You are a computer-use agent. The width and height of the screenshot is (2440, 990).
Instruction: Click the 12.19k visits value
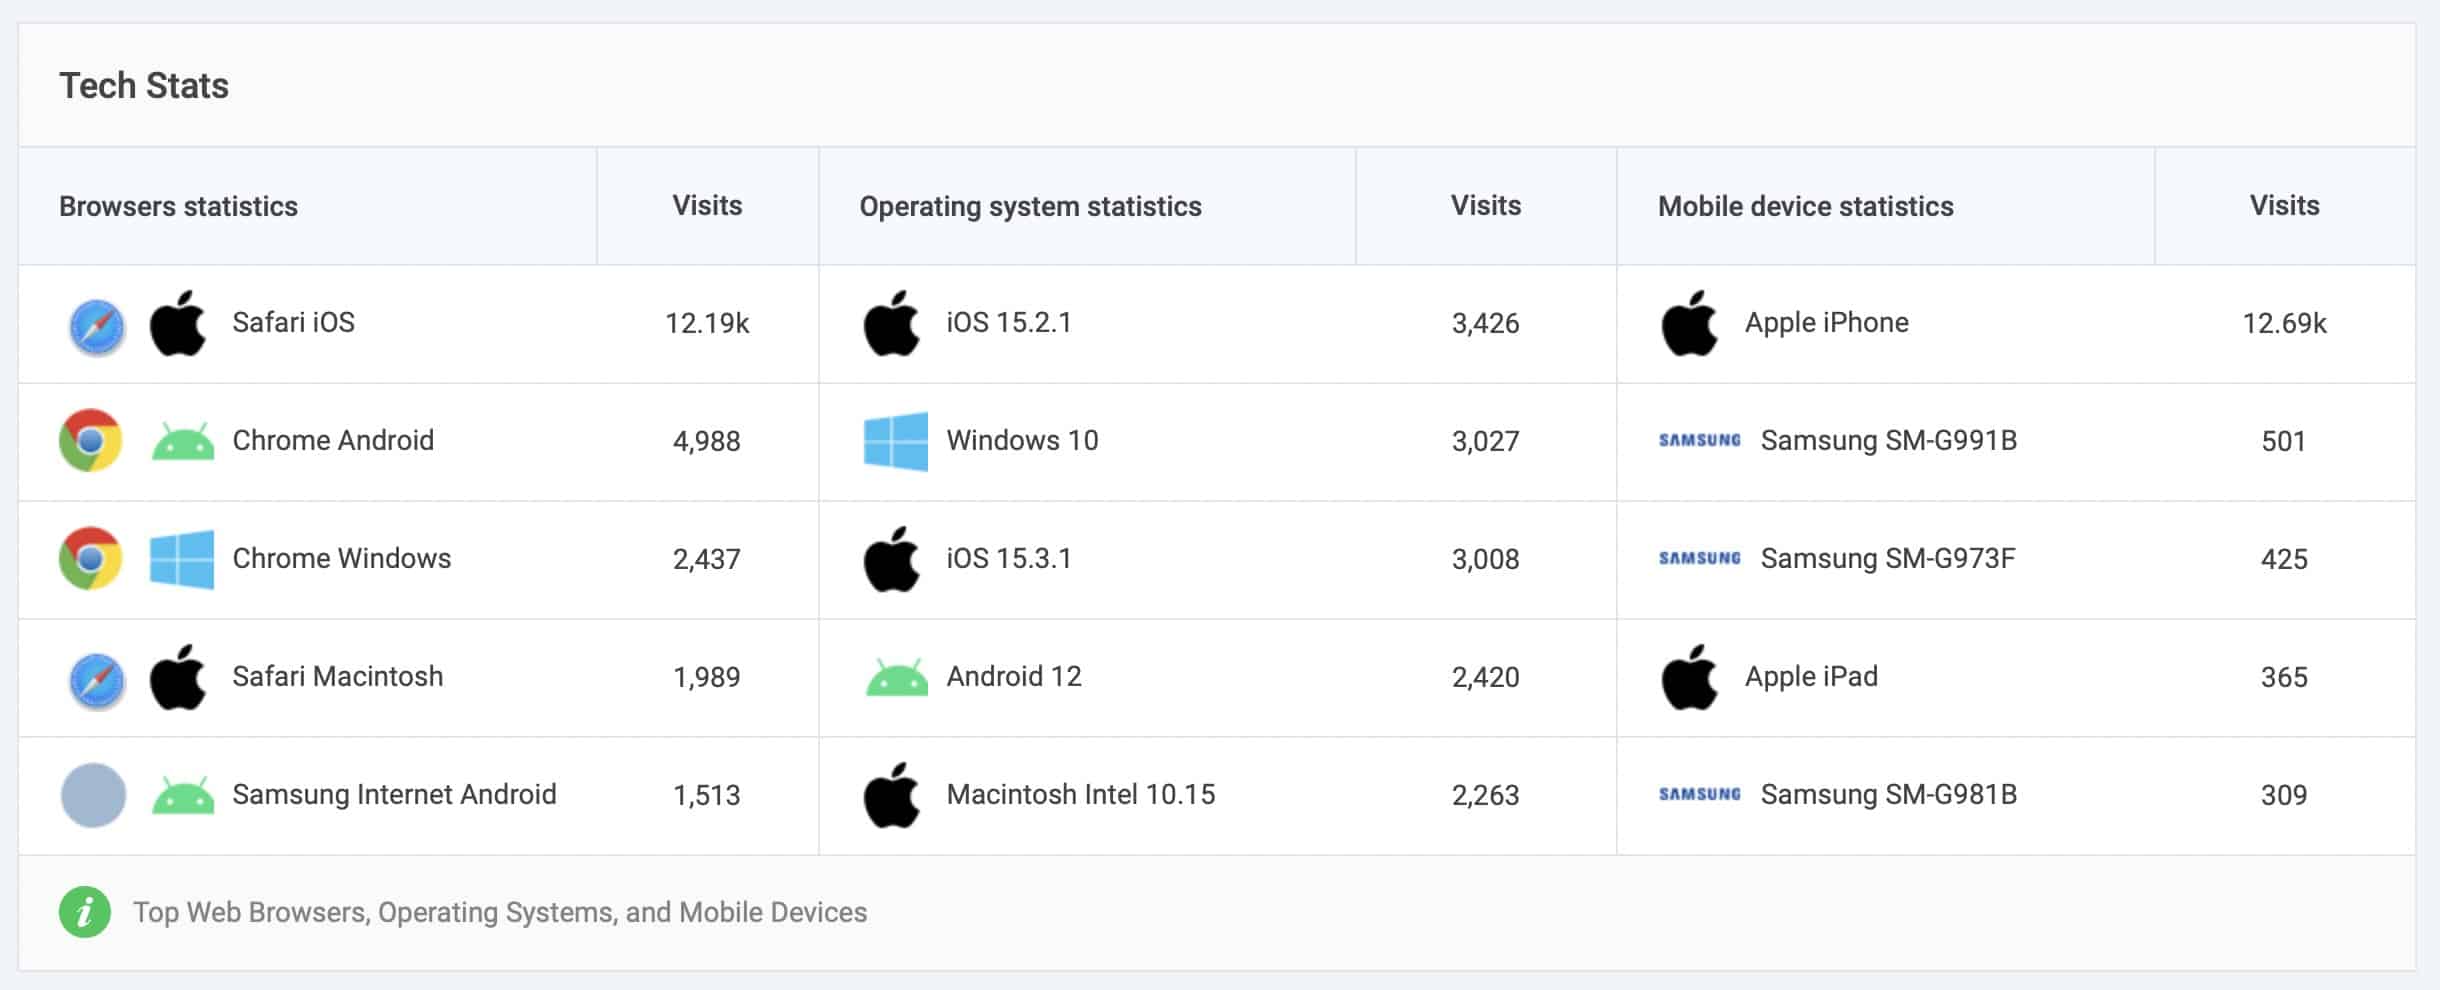(x=707, y=323)
